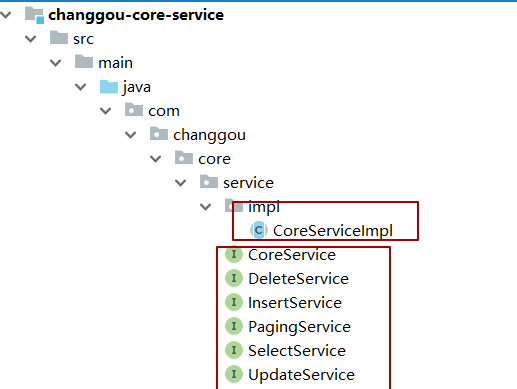Select the PagingService interface name

[299, 327]
